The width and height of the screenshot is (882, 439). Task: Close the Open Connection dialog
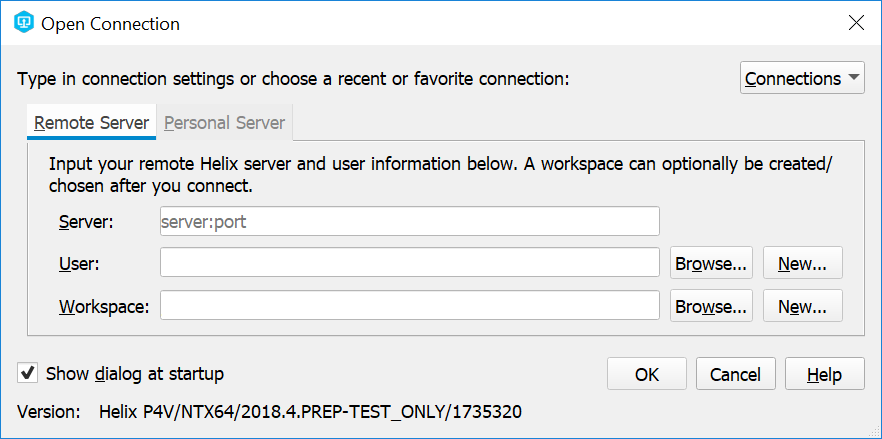[x=855, y=23]
